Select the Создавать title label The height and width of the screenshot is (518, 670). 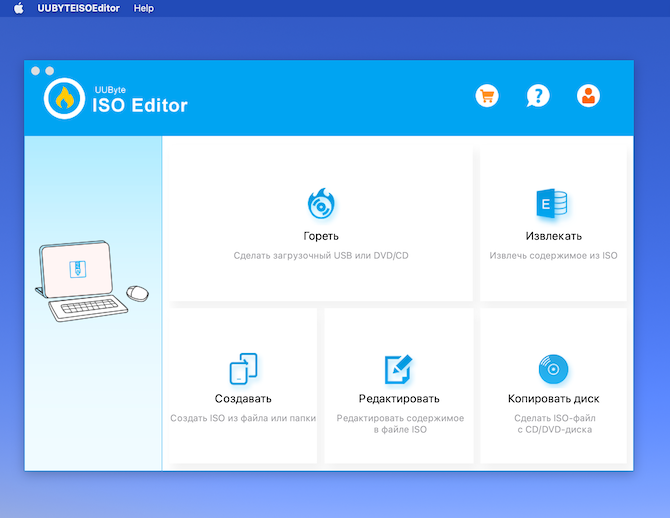point(243,398)
